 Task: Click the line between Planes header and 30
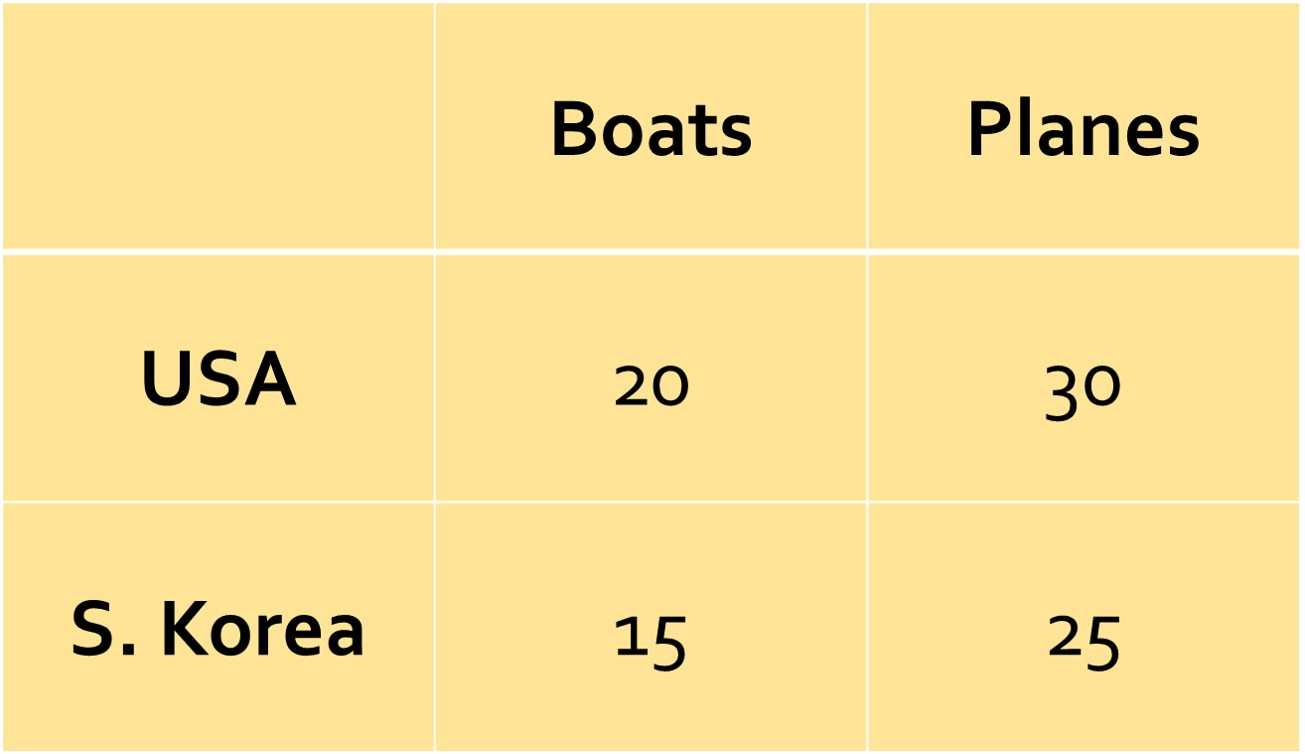(x=1084, y=251)
